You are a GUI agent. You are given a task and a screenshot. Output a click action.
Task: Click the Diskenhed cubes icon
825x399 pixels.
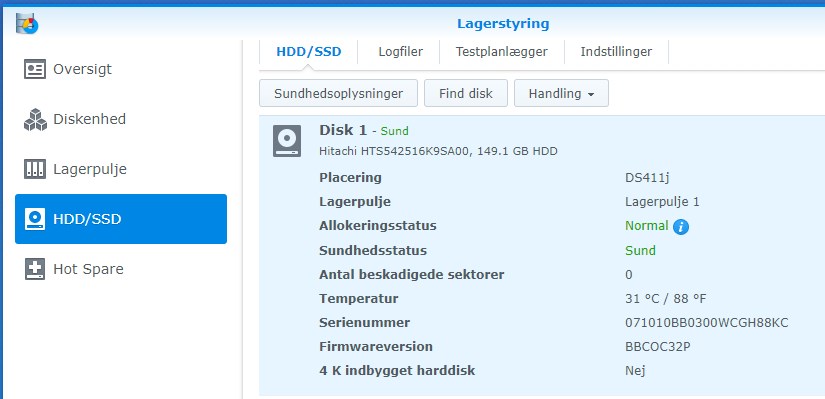[x=35, y=119]
